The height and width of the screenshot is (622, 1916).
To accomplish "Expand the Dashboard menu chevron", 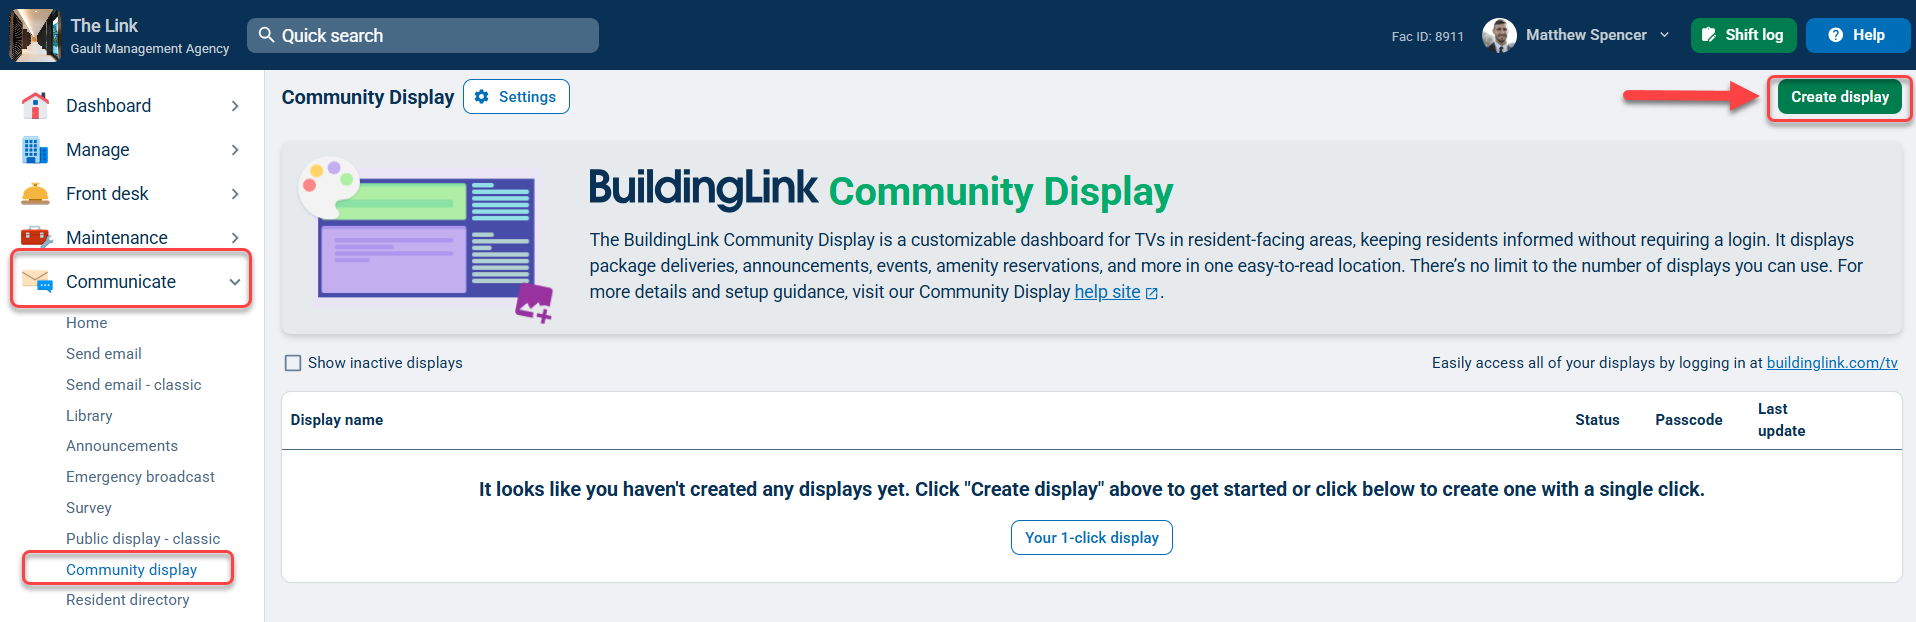I will coord(235,106).
